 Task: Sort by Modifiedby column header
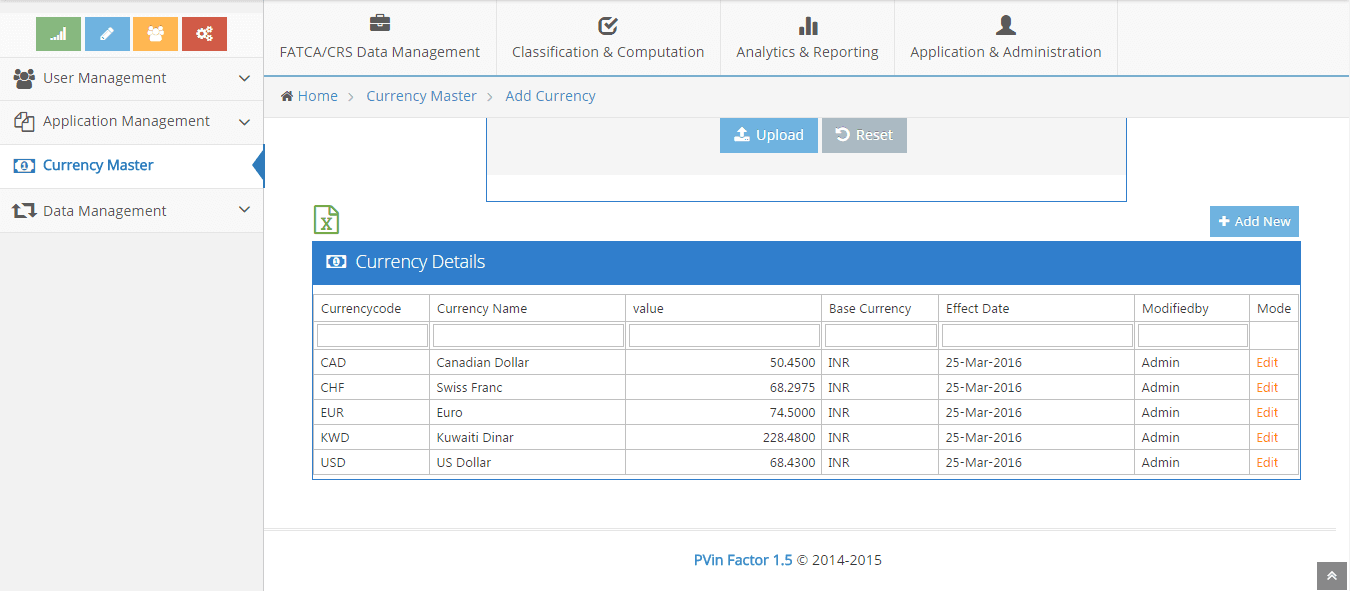click(x=1193, y=308)
